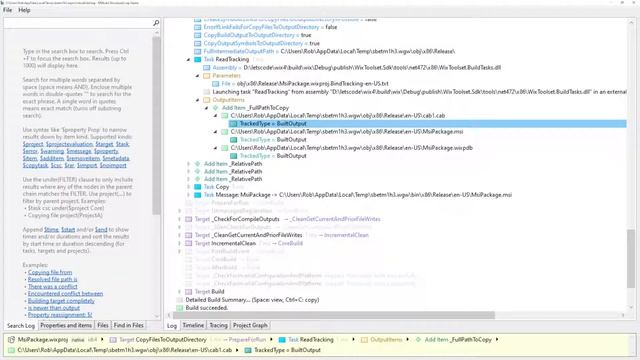Collapse the OutputItems folder node
Screen dimensions: 640x360
[x=198, y=100]
